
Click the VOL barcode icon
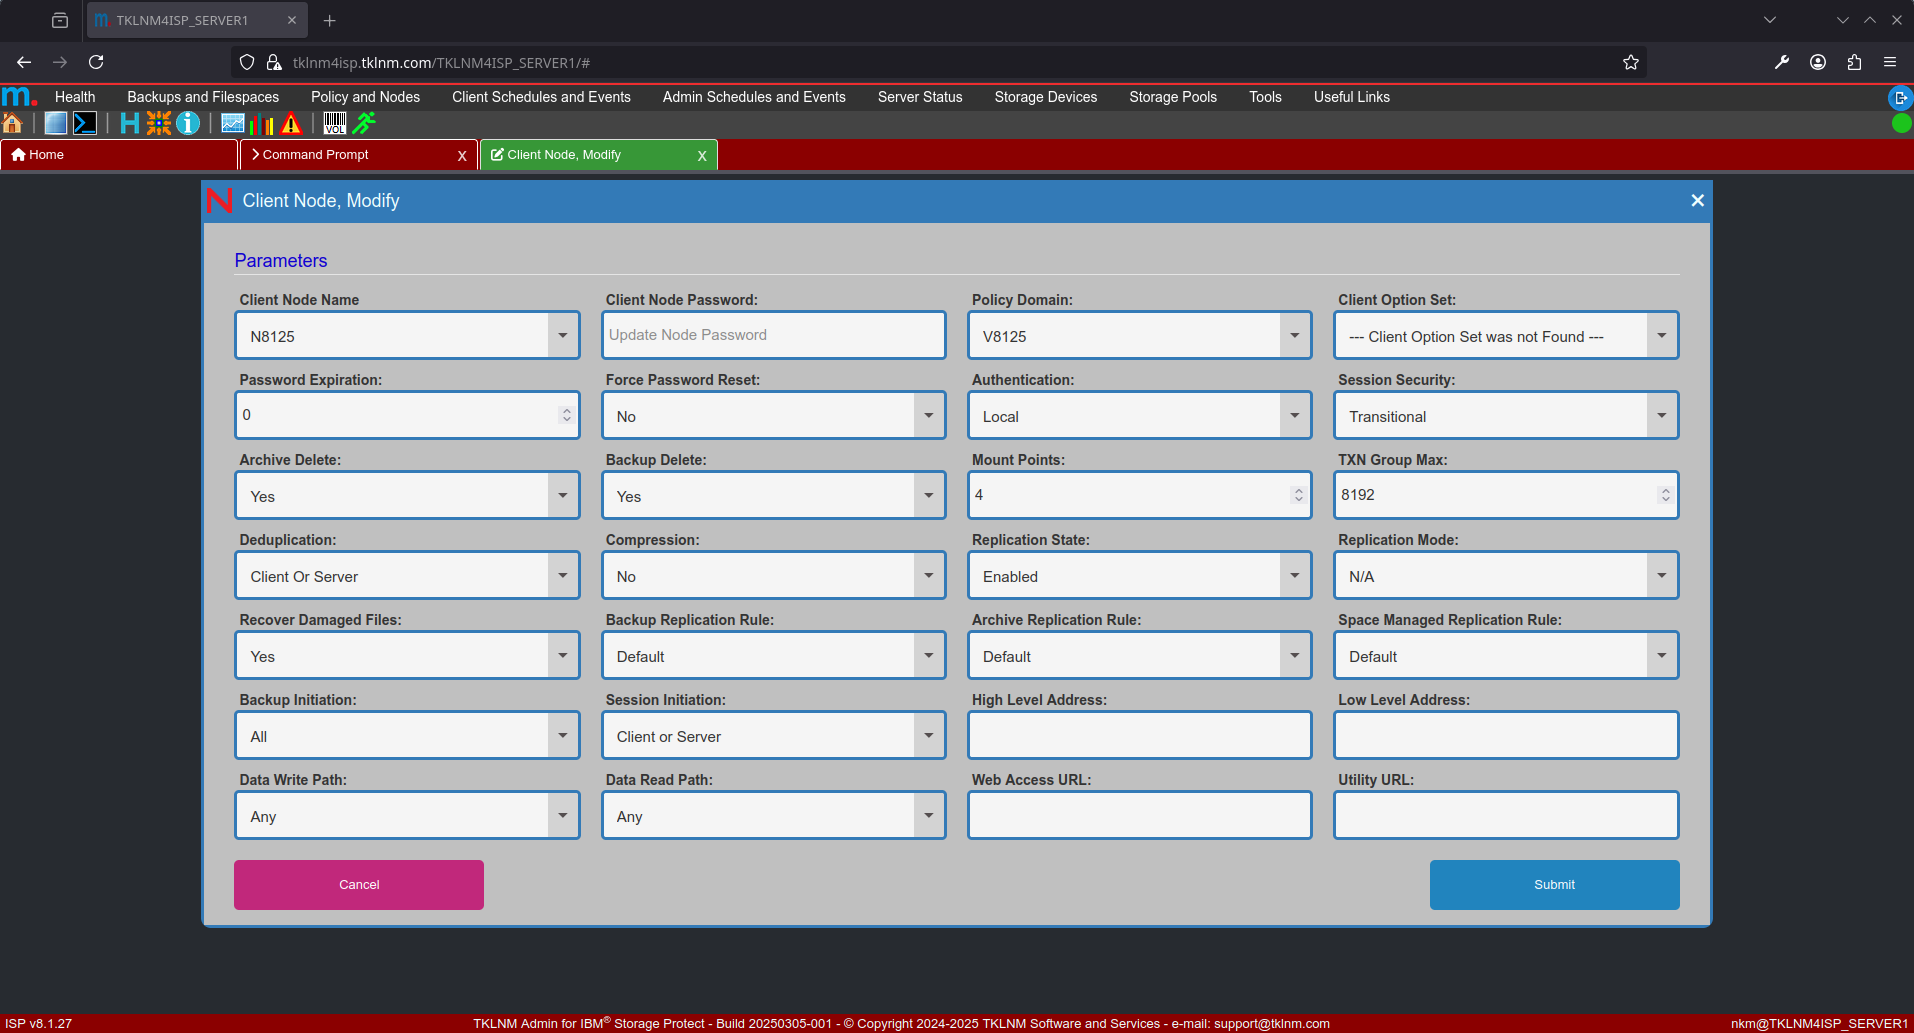335,123
